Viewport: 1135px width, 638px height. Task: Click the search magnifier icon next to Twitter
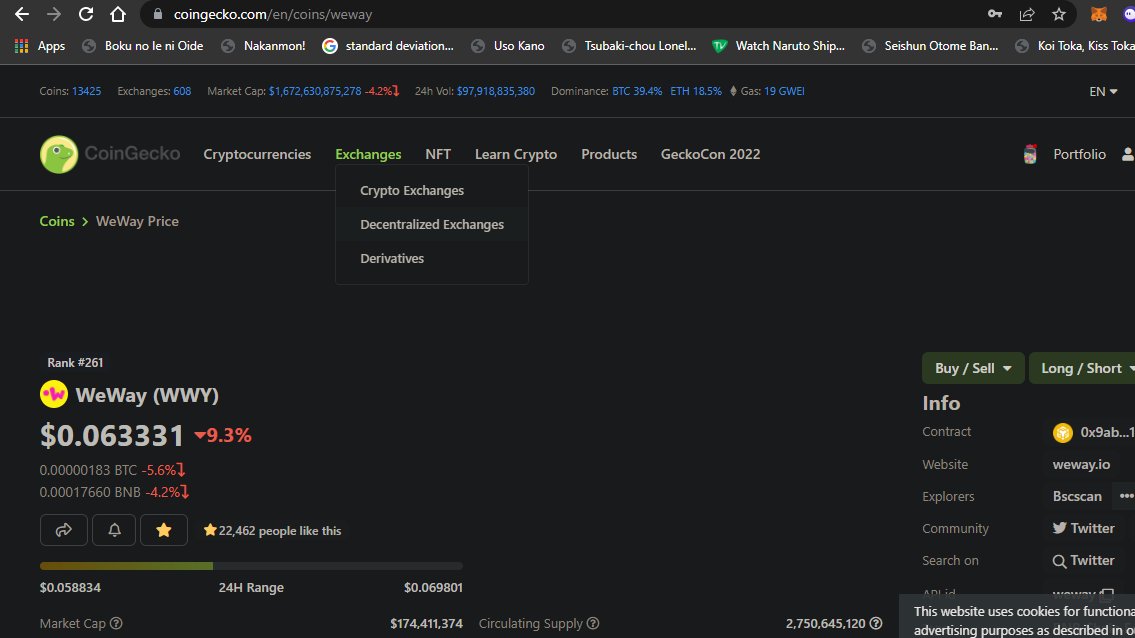(1059, 561)
